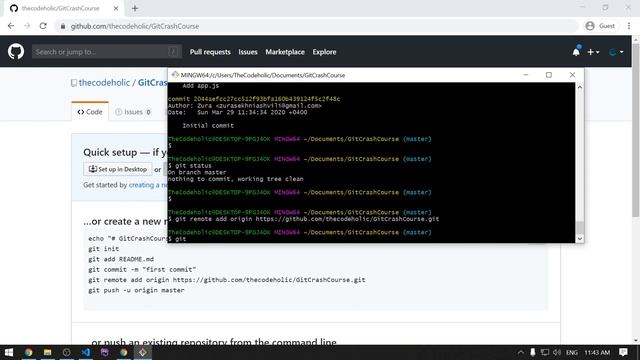Click the git push -u origin master line

(136, 290)
